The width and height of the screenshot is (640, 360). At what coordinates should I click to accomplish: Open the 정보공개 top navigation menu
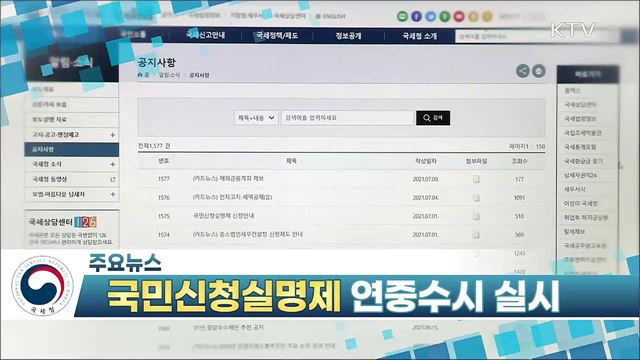click(x=348, y=36)
